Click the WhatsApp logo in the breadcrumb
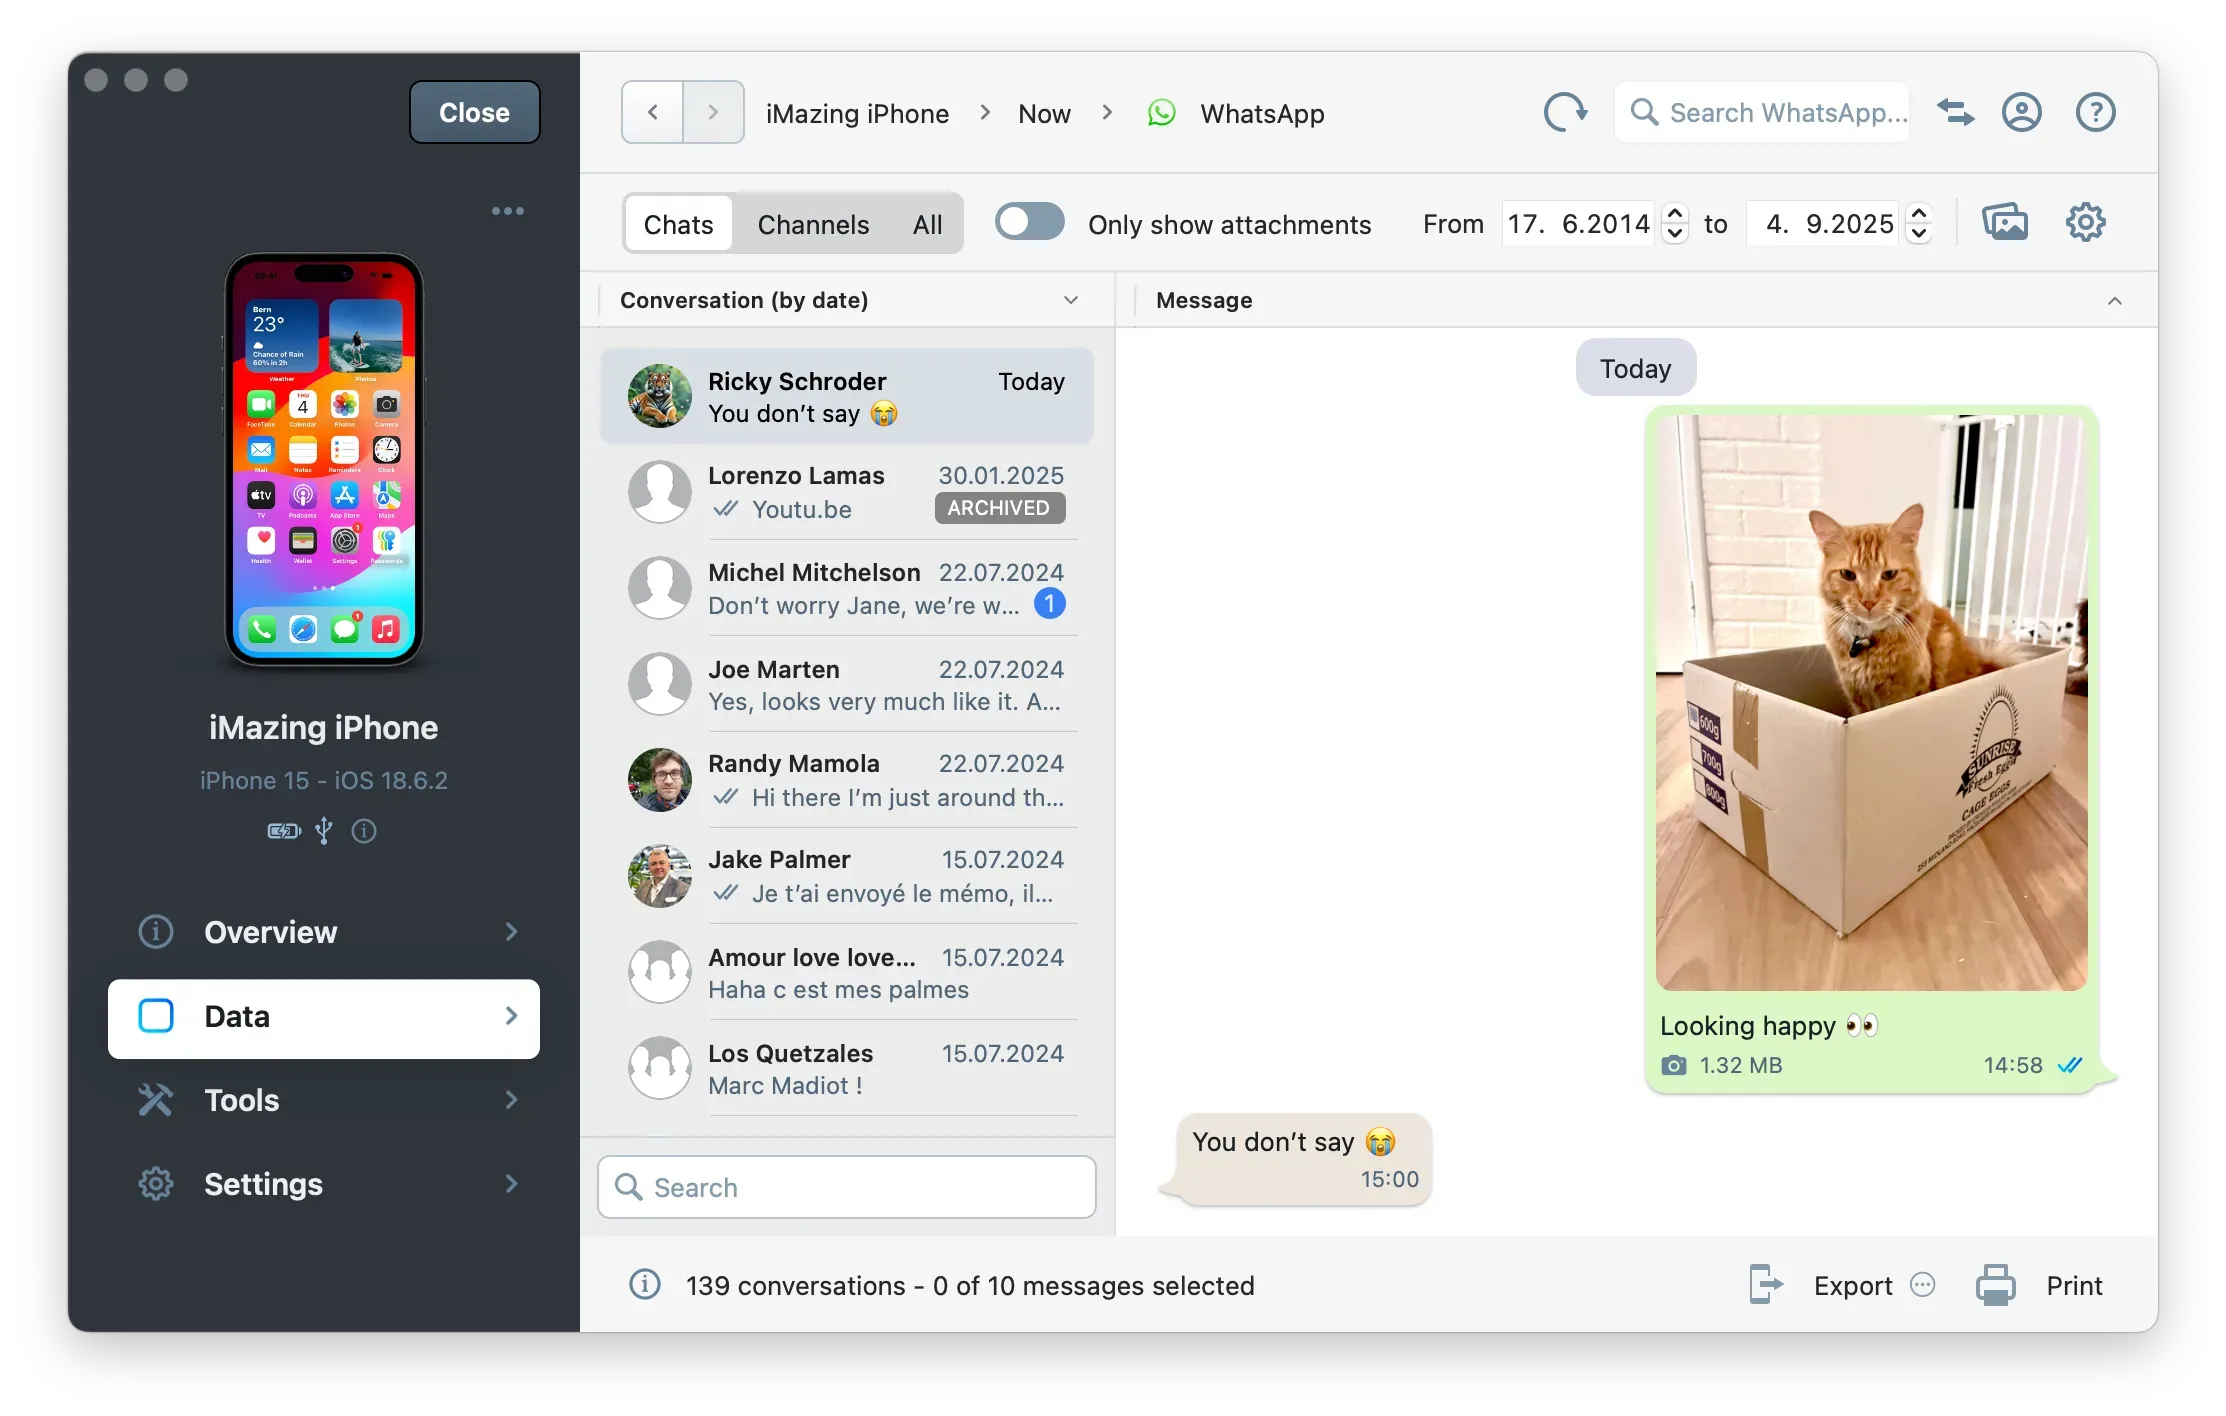This screenshot has width=2226, height=1416. click(1162, 113)
